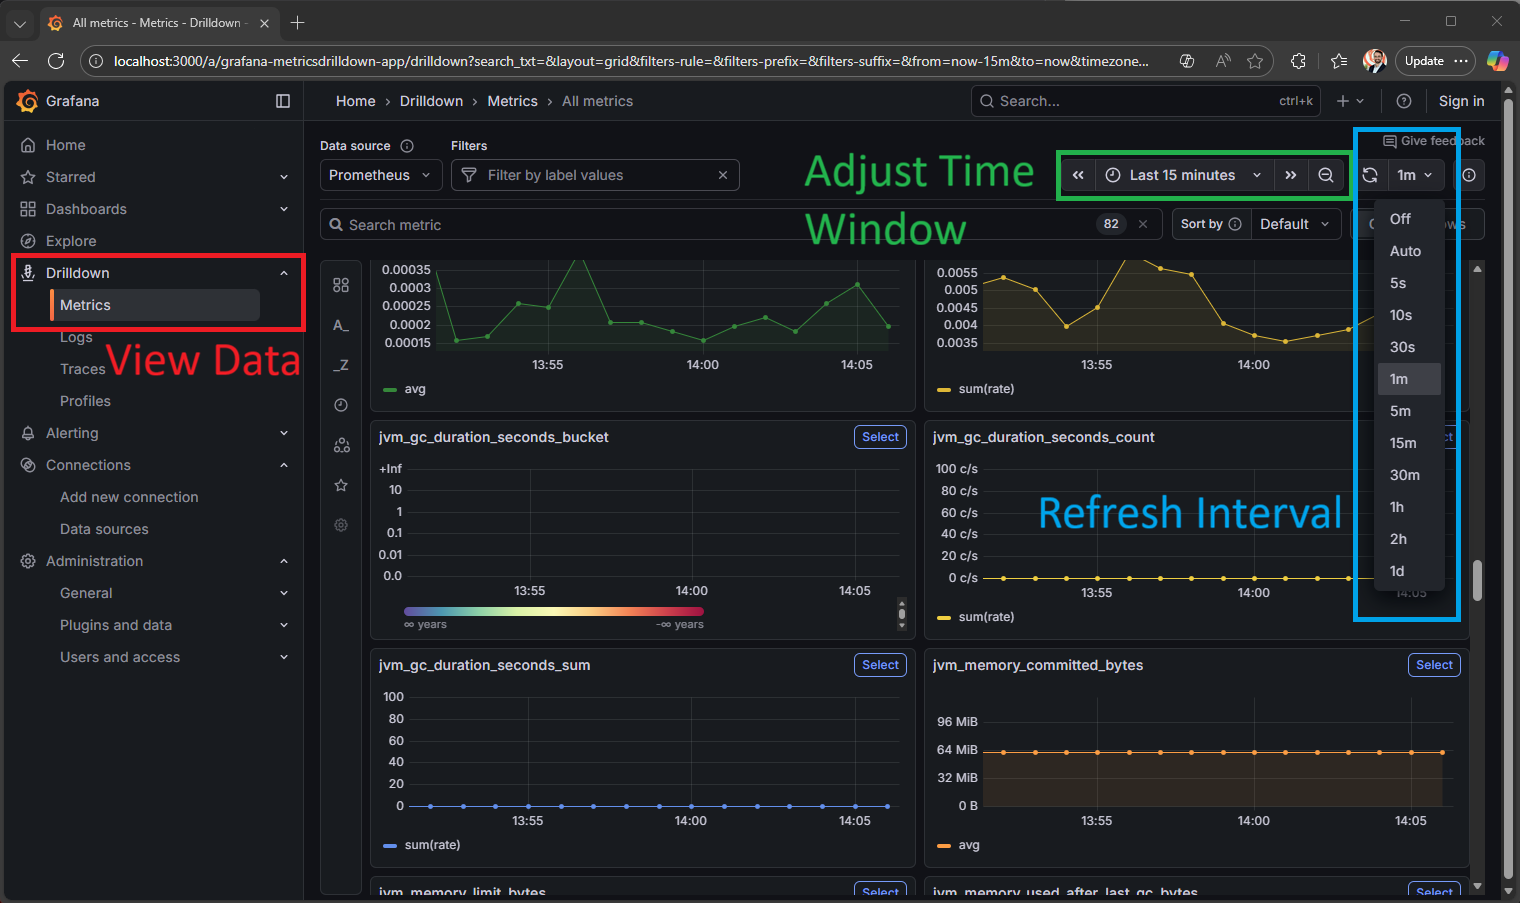This screenshot has height=903, width=1520.
Task: Click the dock menu icon beside Grafana logo
Action: click(x=283, y=101)
